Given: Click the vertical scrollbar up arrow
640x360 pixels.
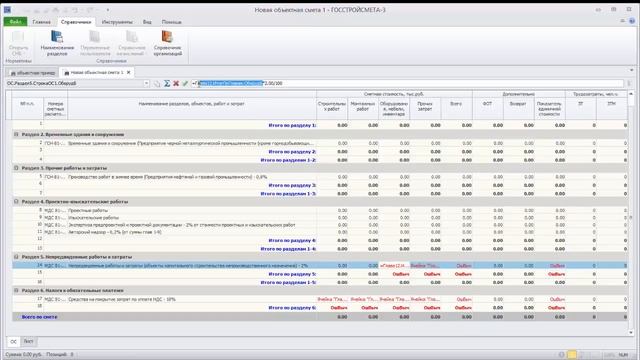Looking at the screenshot, I should tap(631, 93).
